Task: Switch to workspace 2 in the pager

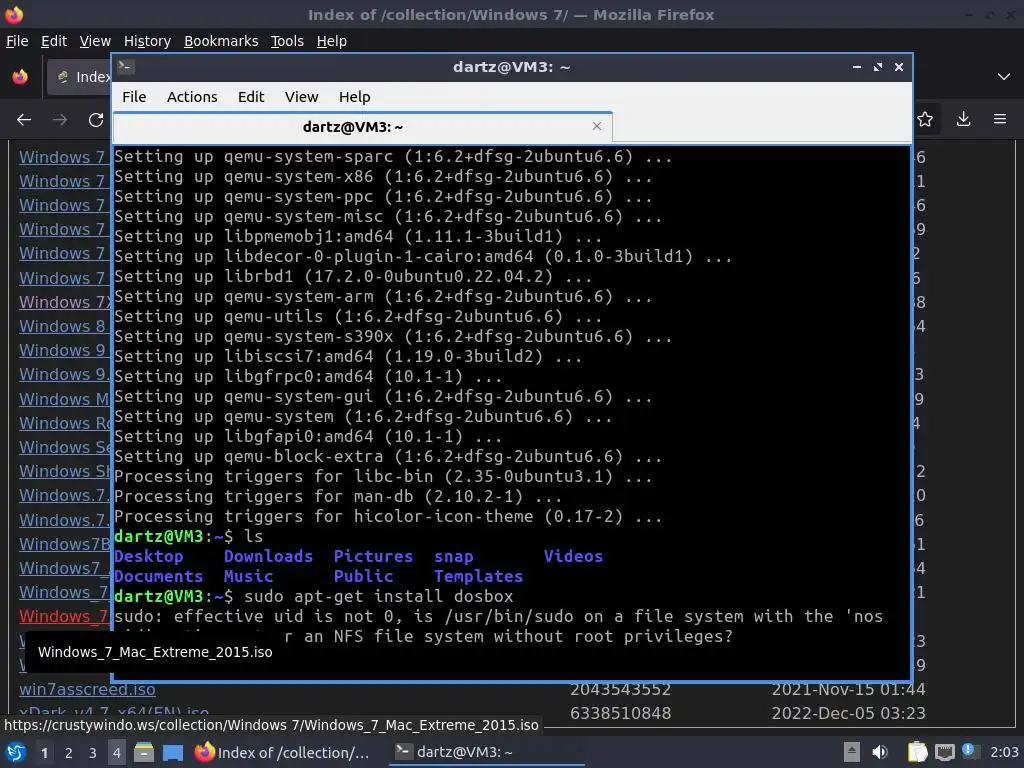Action: (x=68, y=753)
